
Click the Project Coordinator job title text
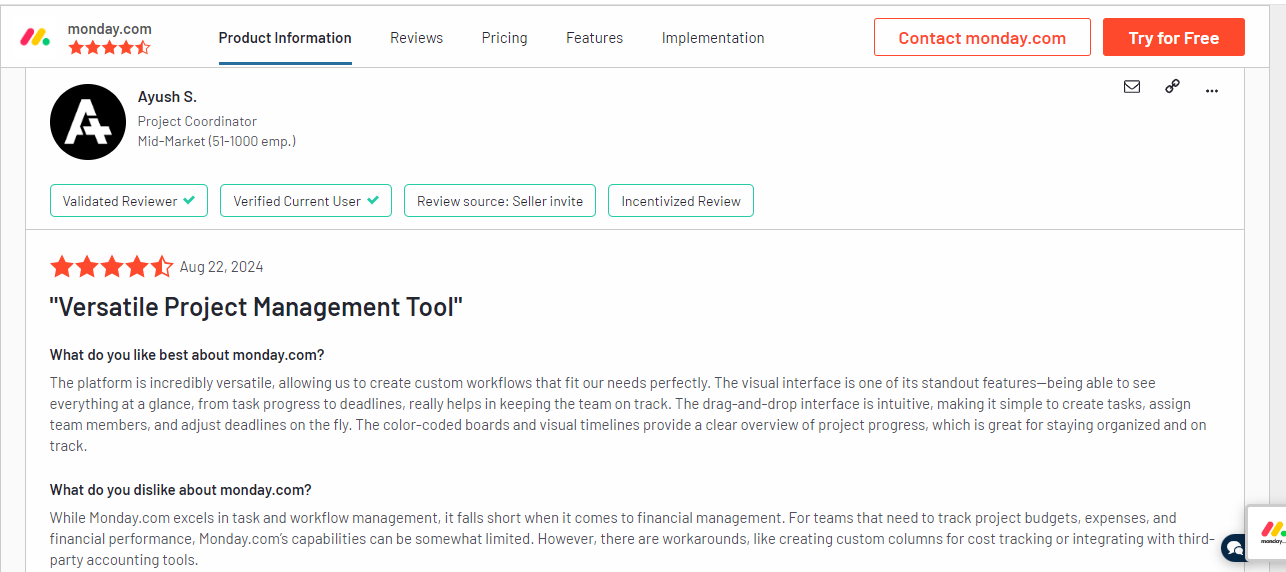pos(197,121)
